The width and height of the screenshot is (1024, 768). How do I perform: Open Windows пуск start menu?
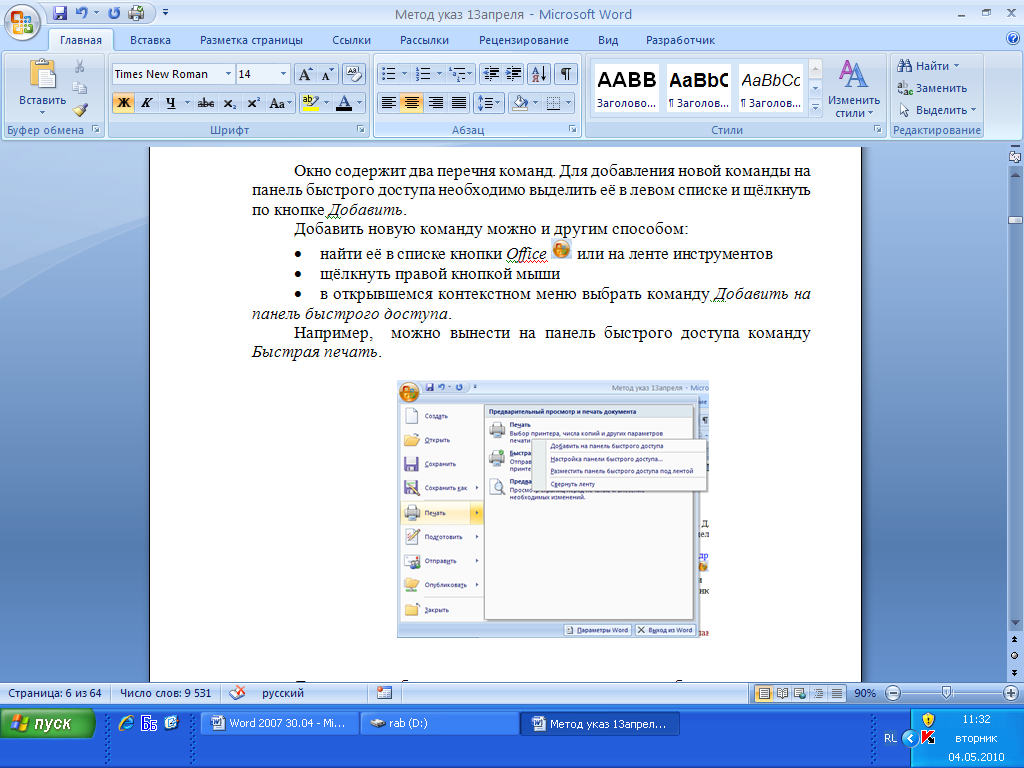point(48,724)
